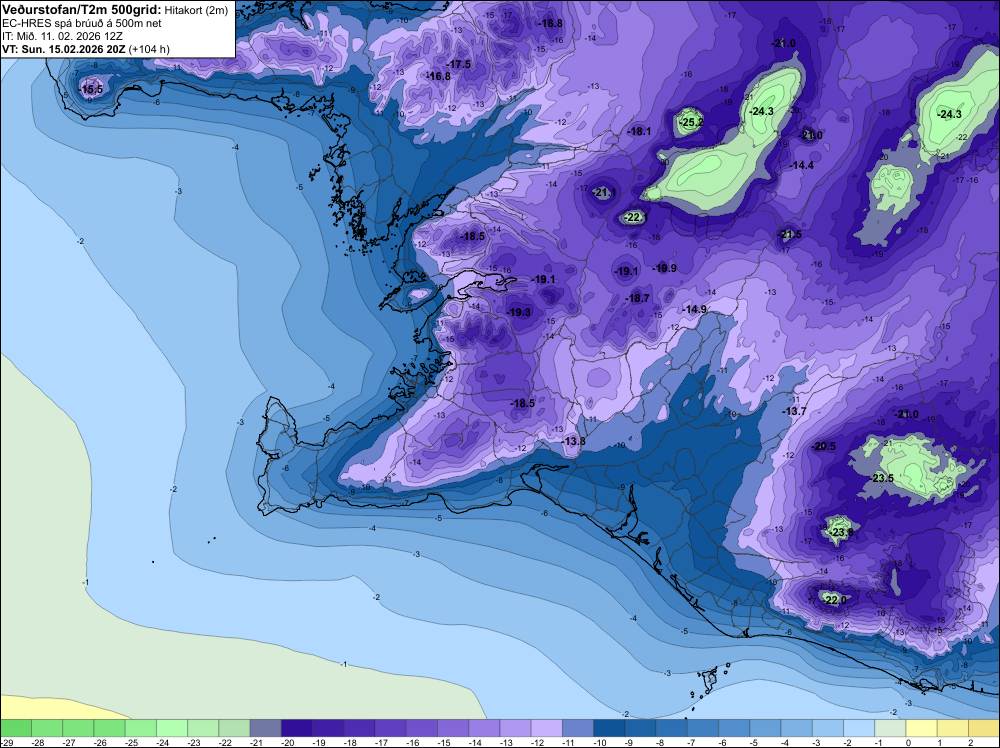The image size is (1000, 748).
Task: Click the -10 dark blue legend swatch
Action: coord(609,728)
